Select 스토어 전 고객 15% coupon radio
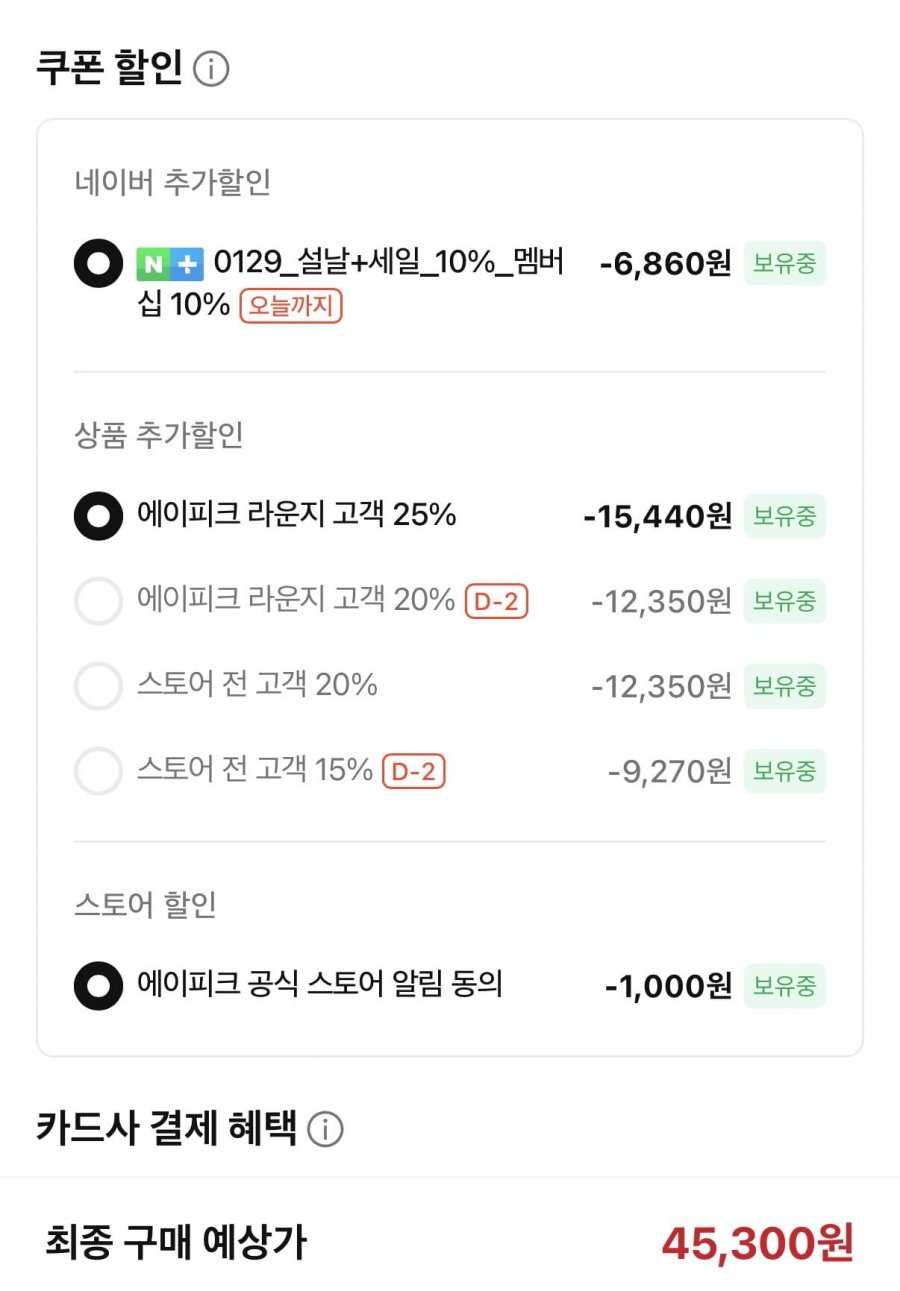 98,771
